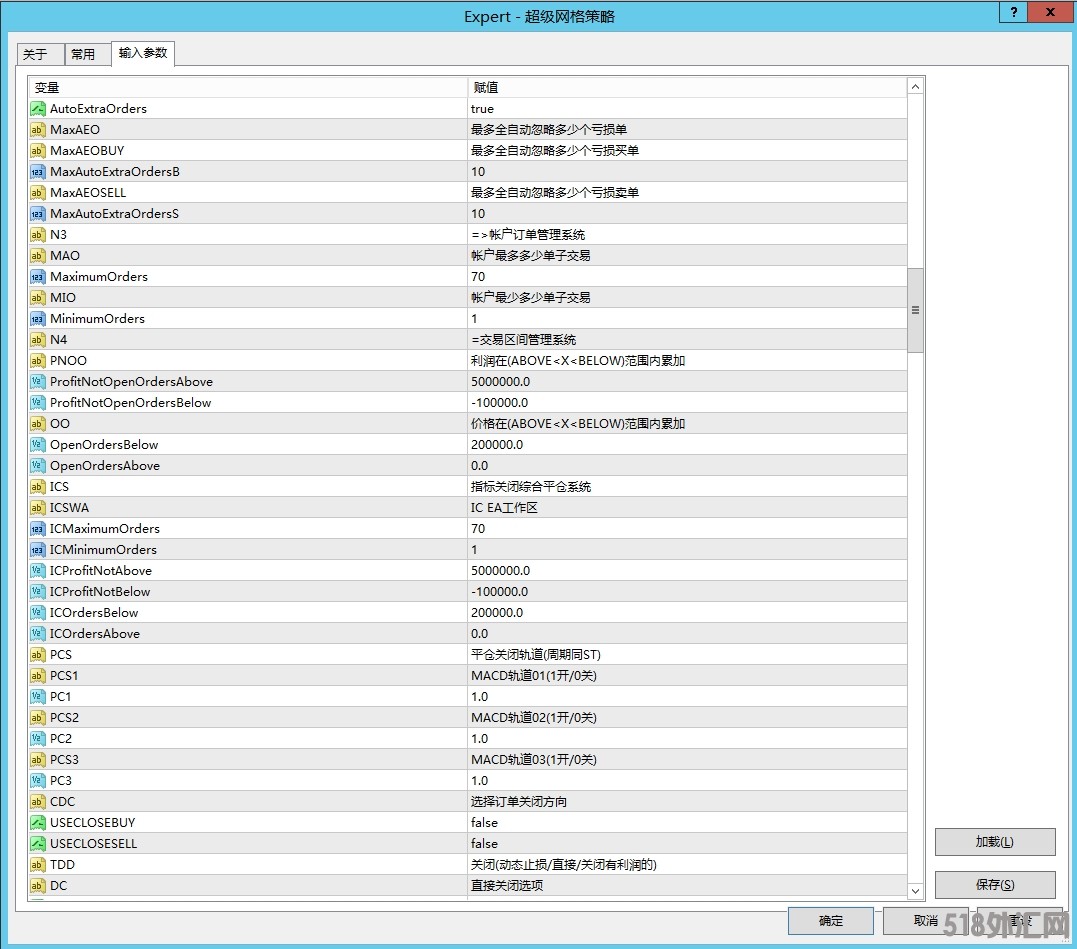This screenshot has width=1077, height=949.
Task: Click the integer icon next to MaximumOrders
Action: point(38,277)
